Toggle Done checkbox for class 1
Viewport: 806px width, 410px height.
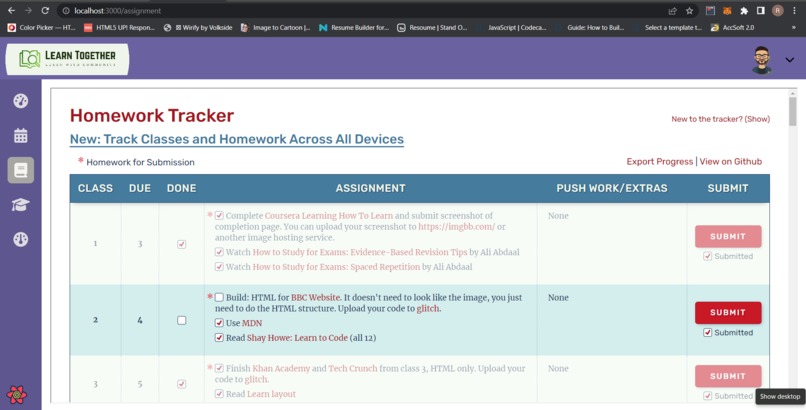coord(181,244)
